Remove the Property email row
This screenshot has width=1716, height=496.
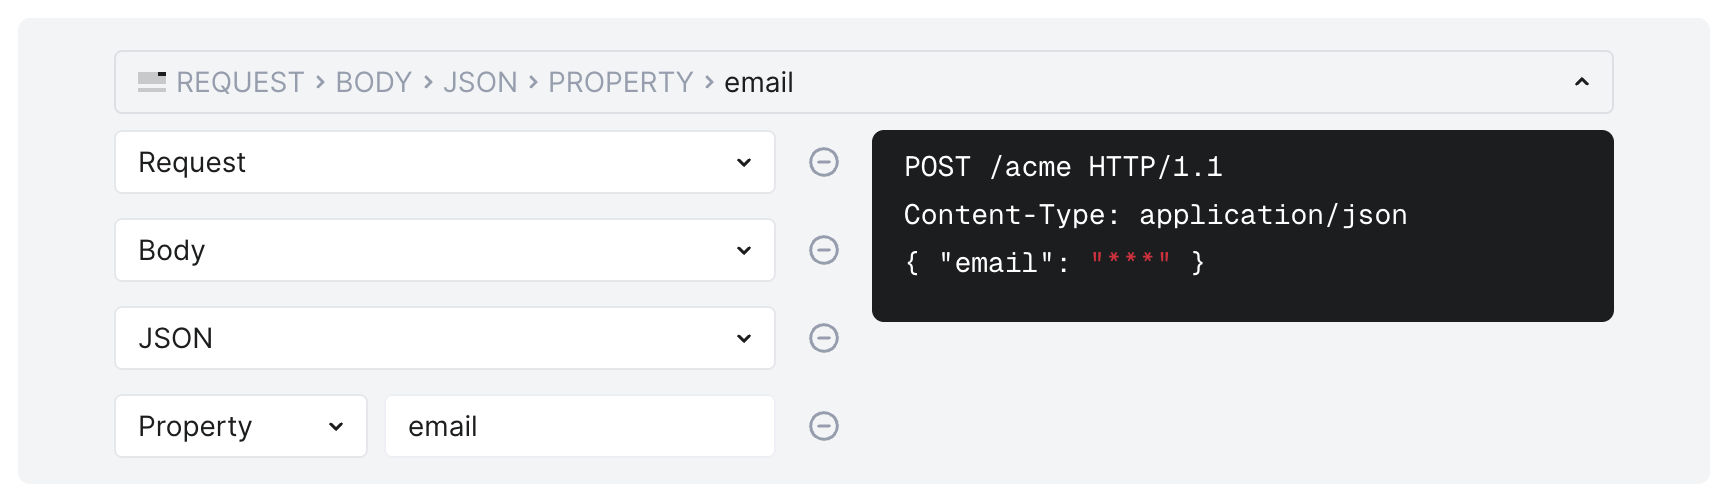(823, 426)
